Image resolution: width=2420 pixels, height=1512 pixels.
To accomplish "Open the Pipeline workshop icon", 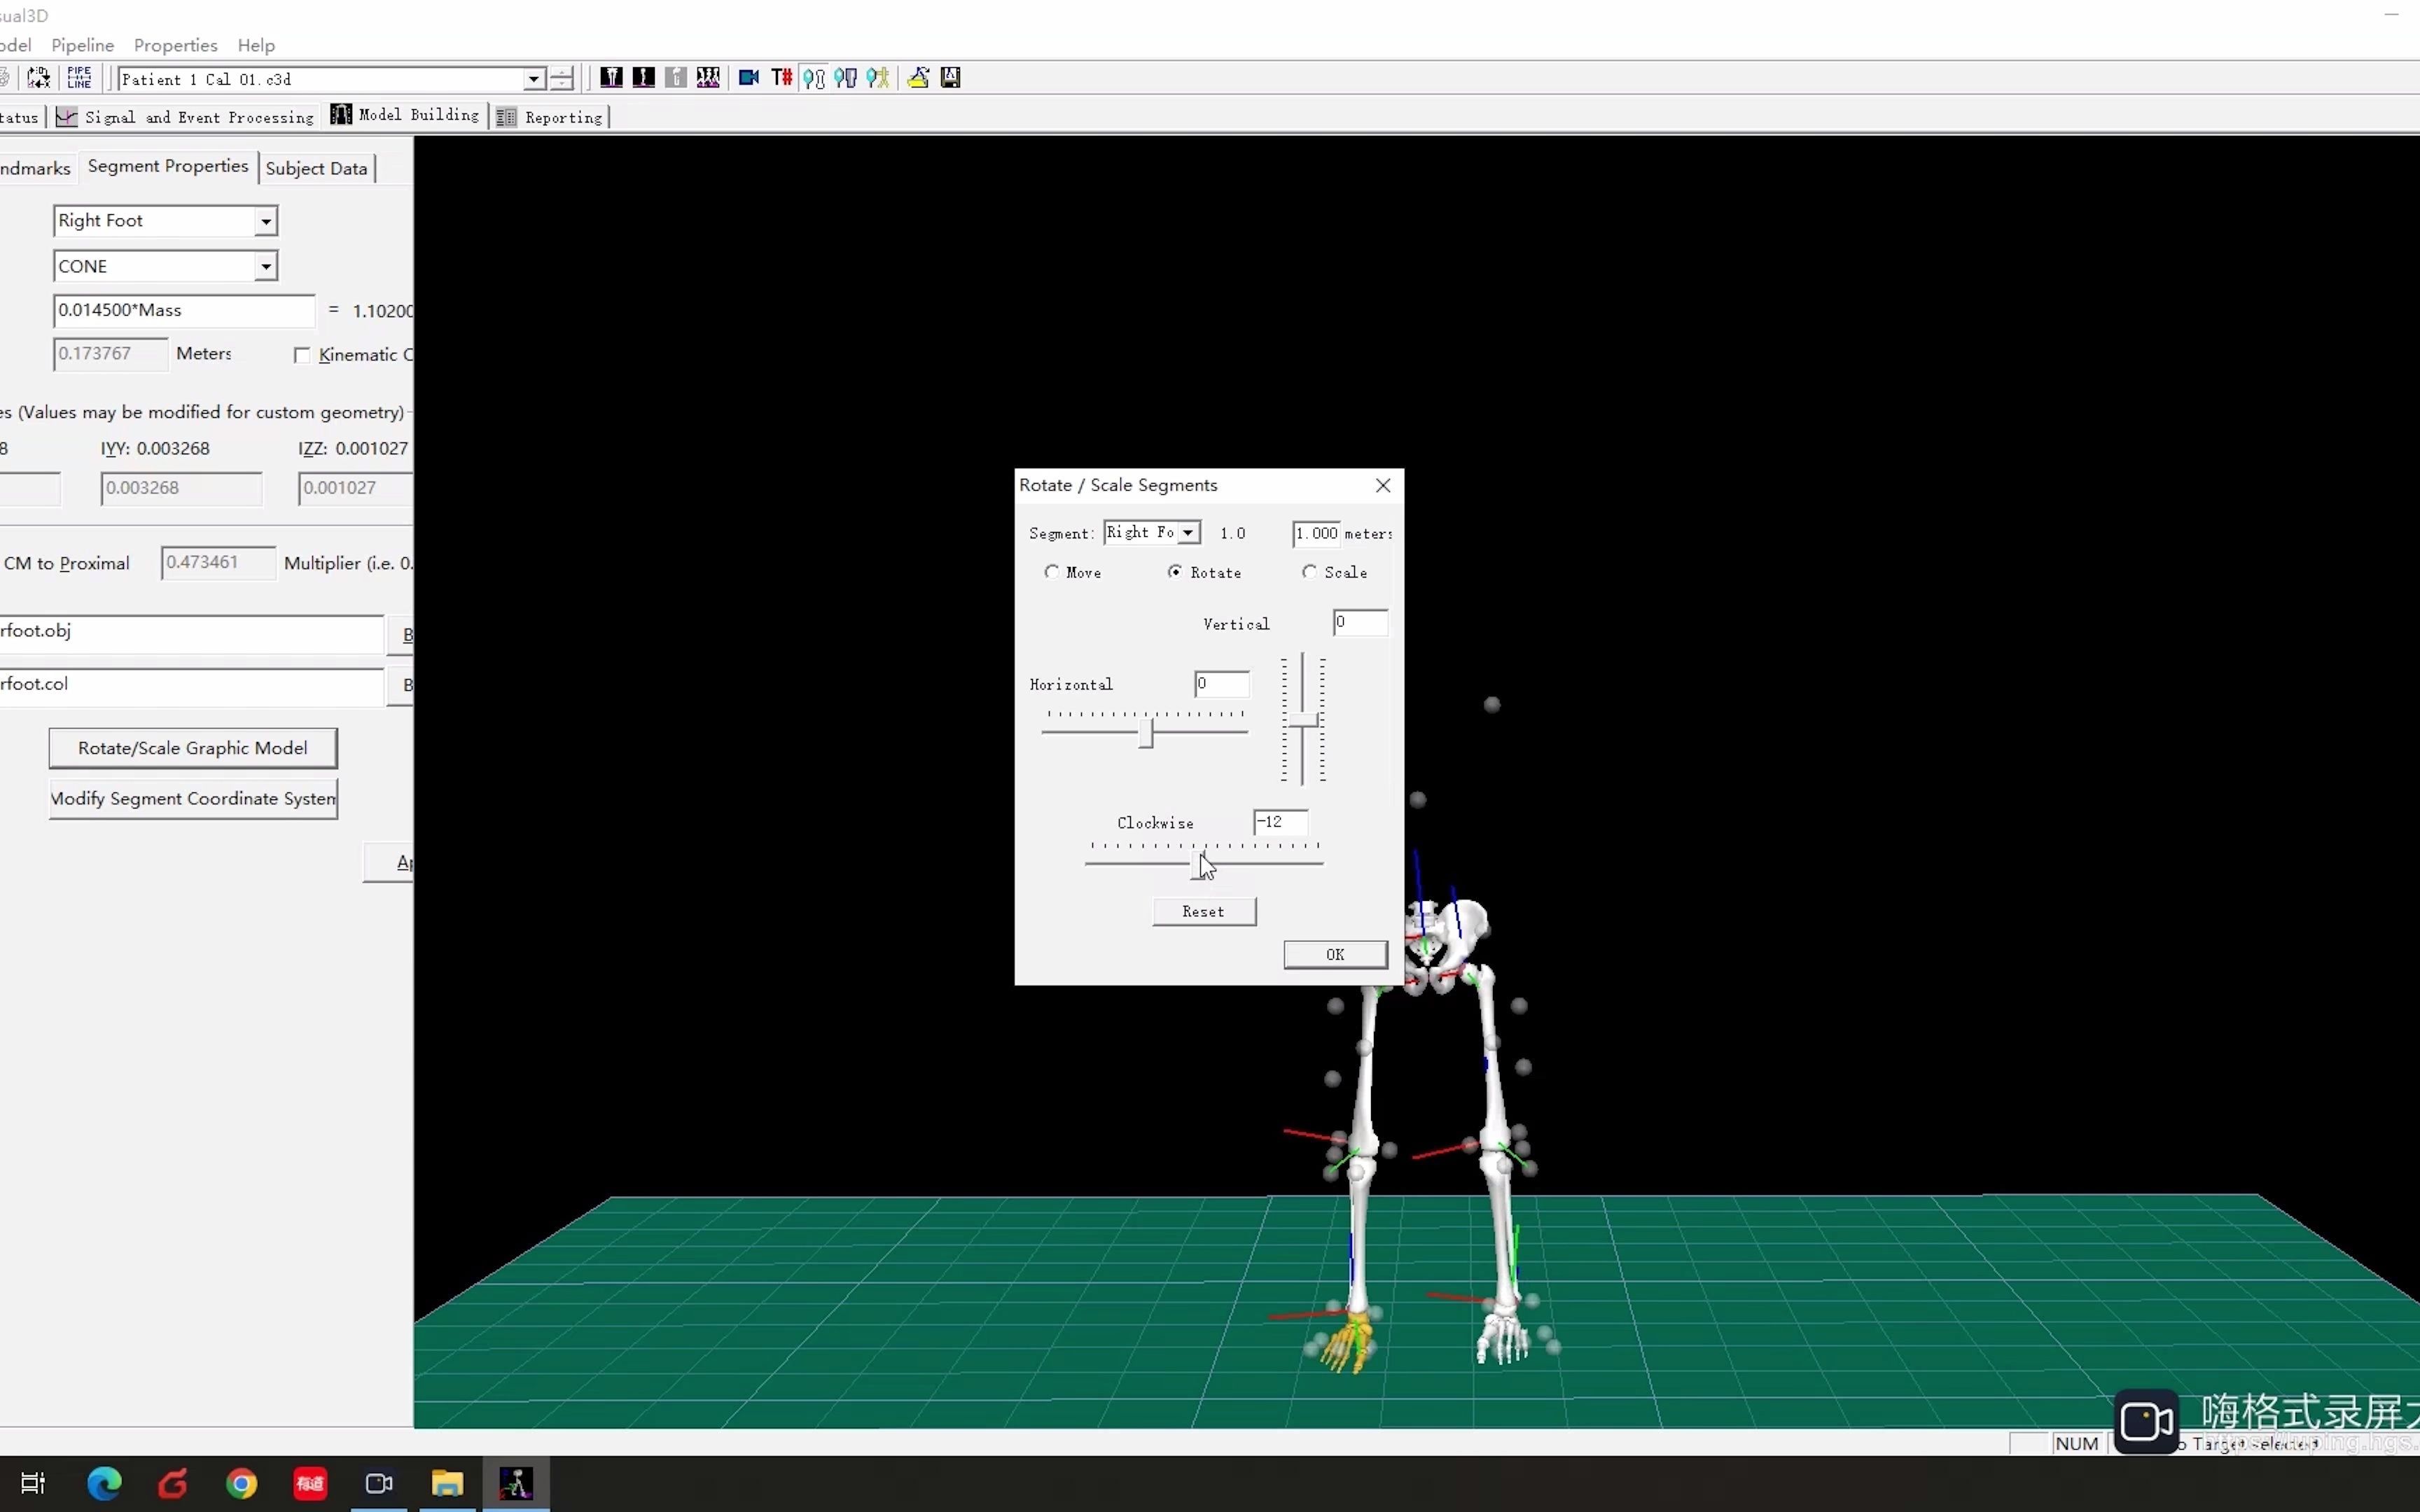I will tap(80, 77).
